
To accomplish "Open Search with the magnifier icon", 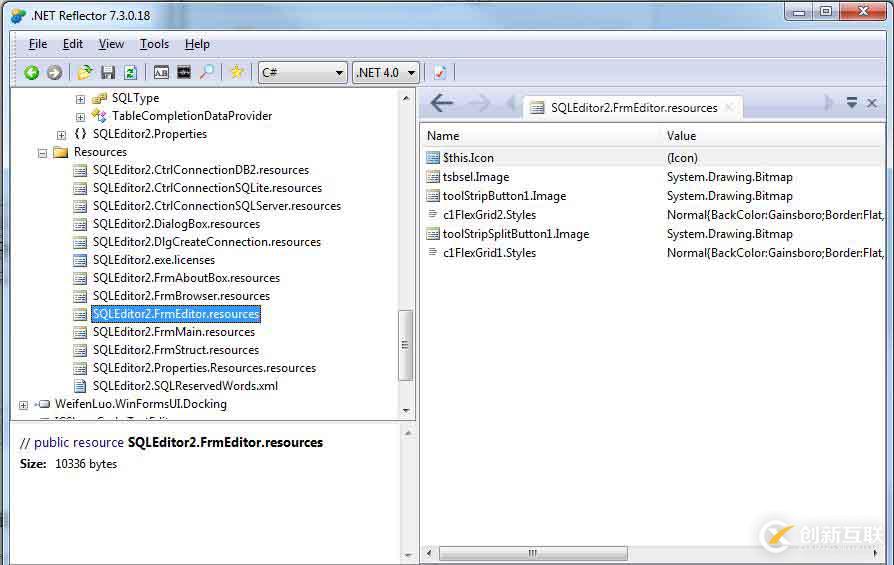I will [206, 72].
